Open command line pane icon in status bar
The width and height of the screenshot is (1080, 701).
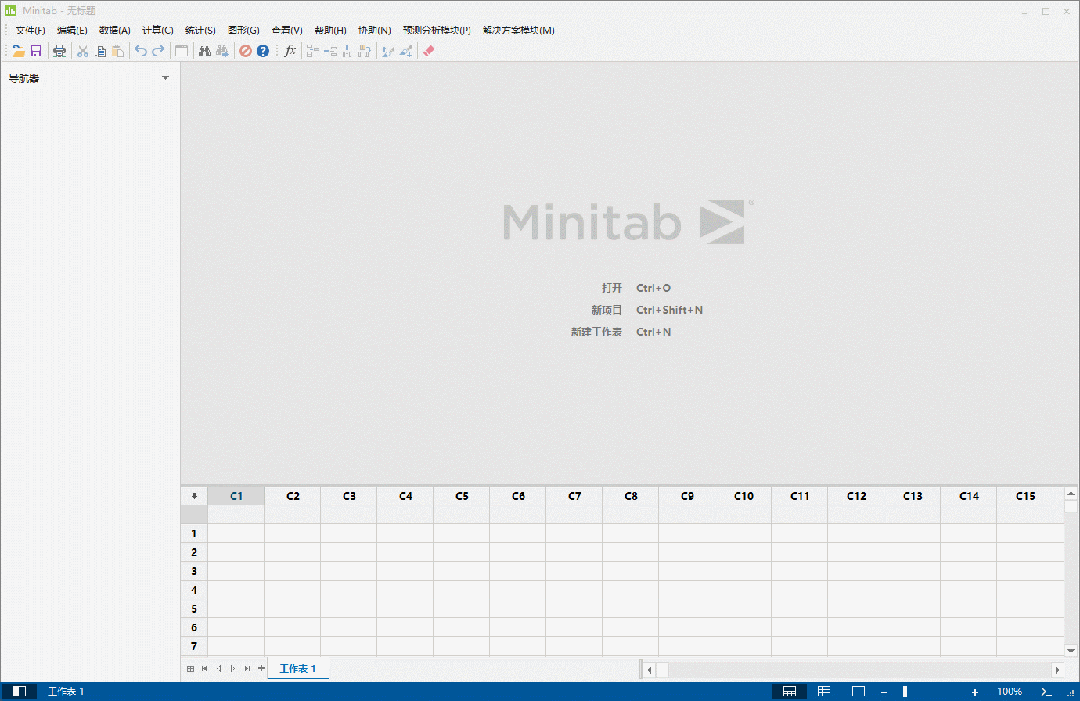point(1047,691)
